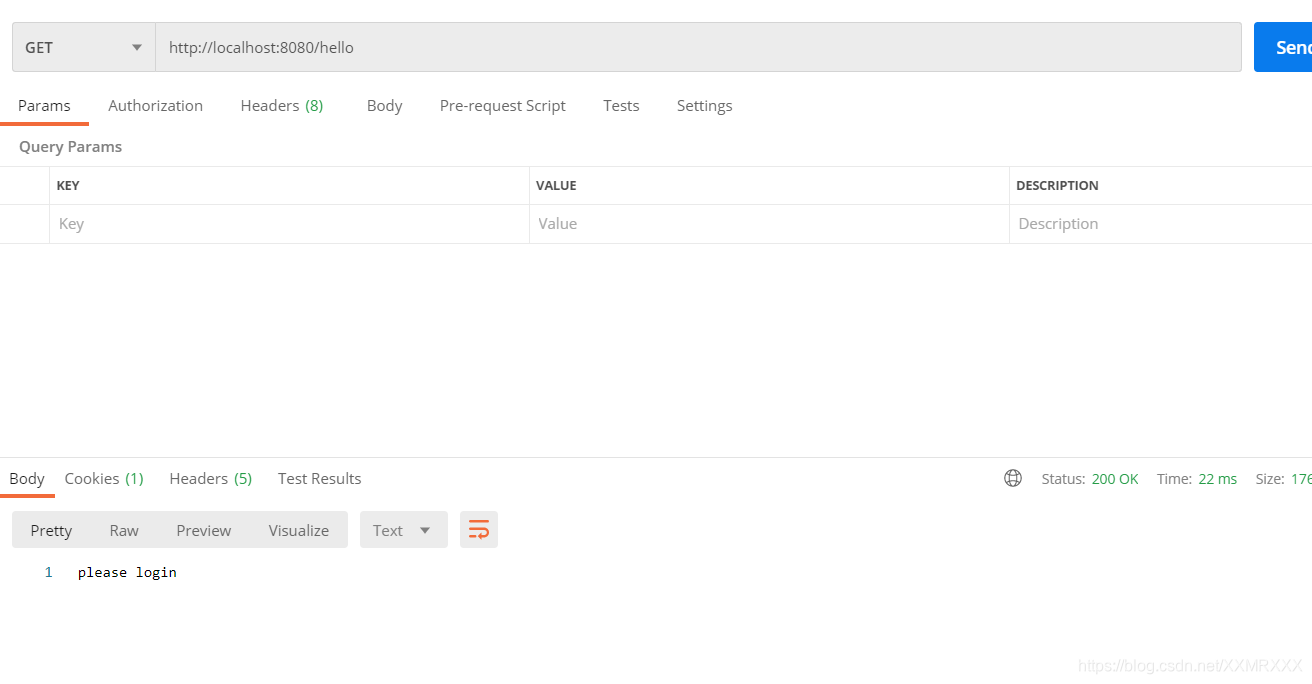The height and width of the screenshot is (684, 1312).
Task: Click the Description input cell
Action: (x=1160, y=224)
